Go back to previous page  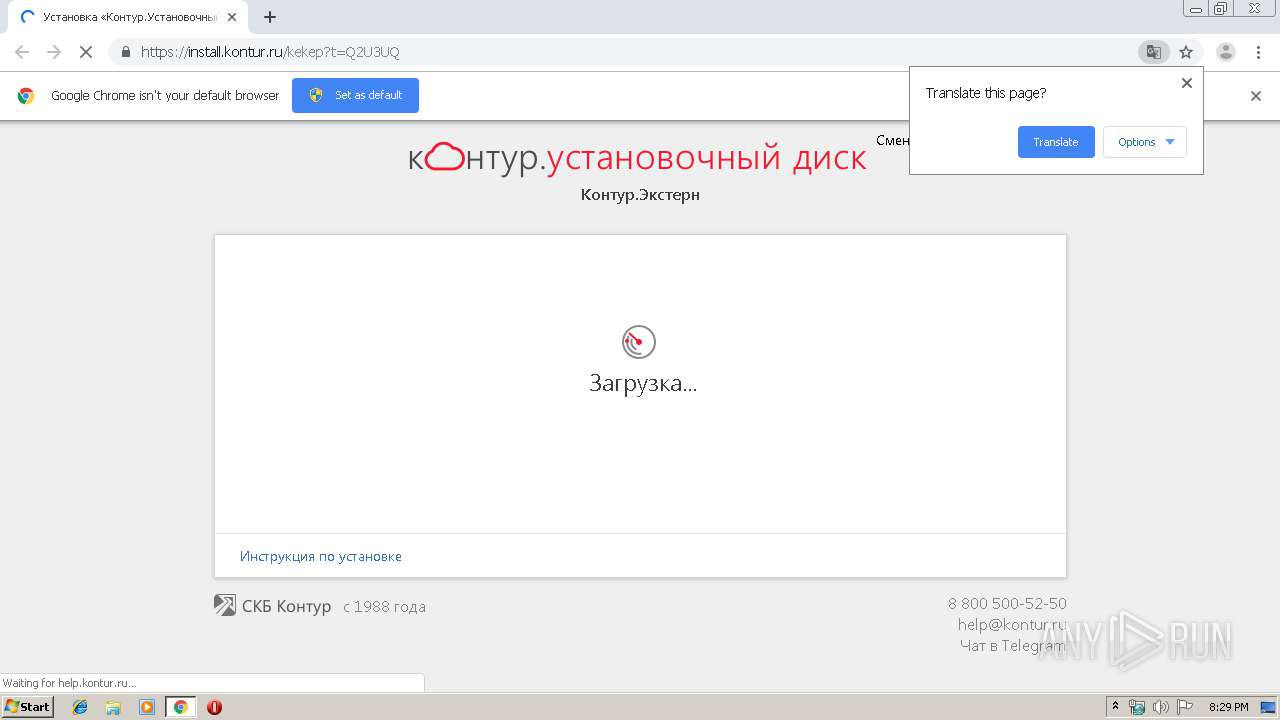click(x=22, y=52)
